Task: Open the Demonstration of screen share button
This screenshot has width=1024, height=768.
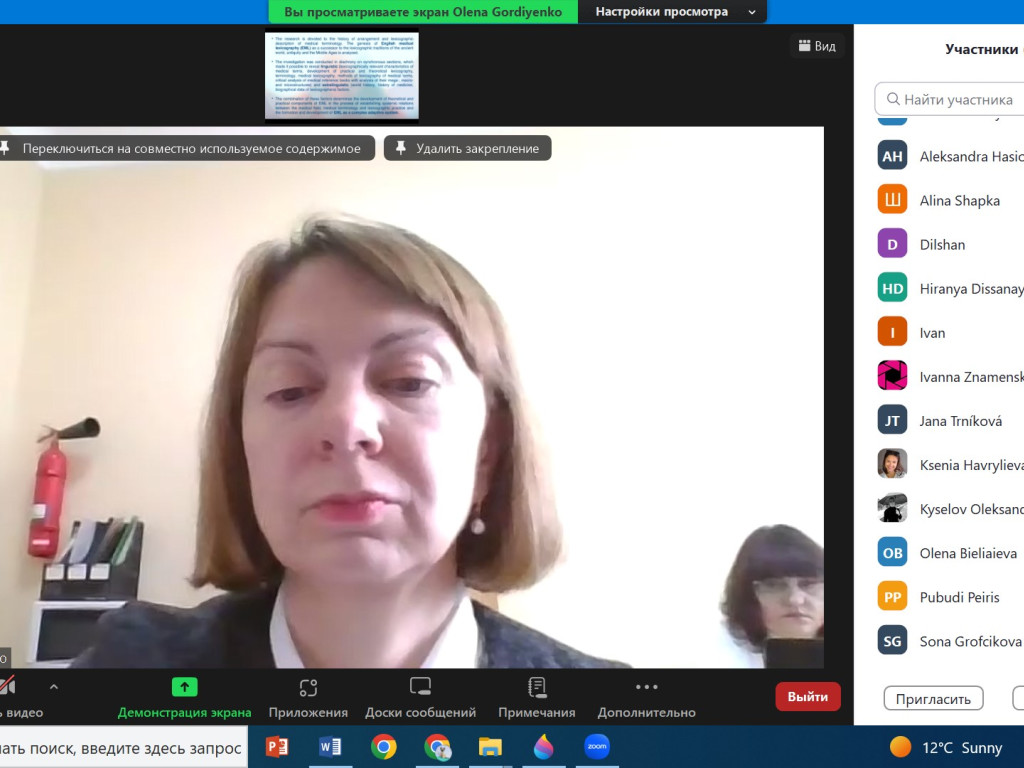Action: pos(184,697)
